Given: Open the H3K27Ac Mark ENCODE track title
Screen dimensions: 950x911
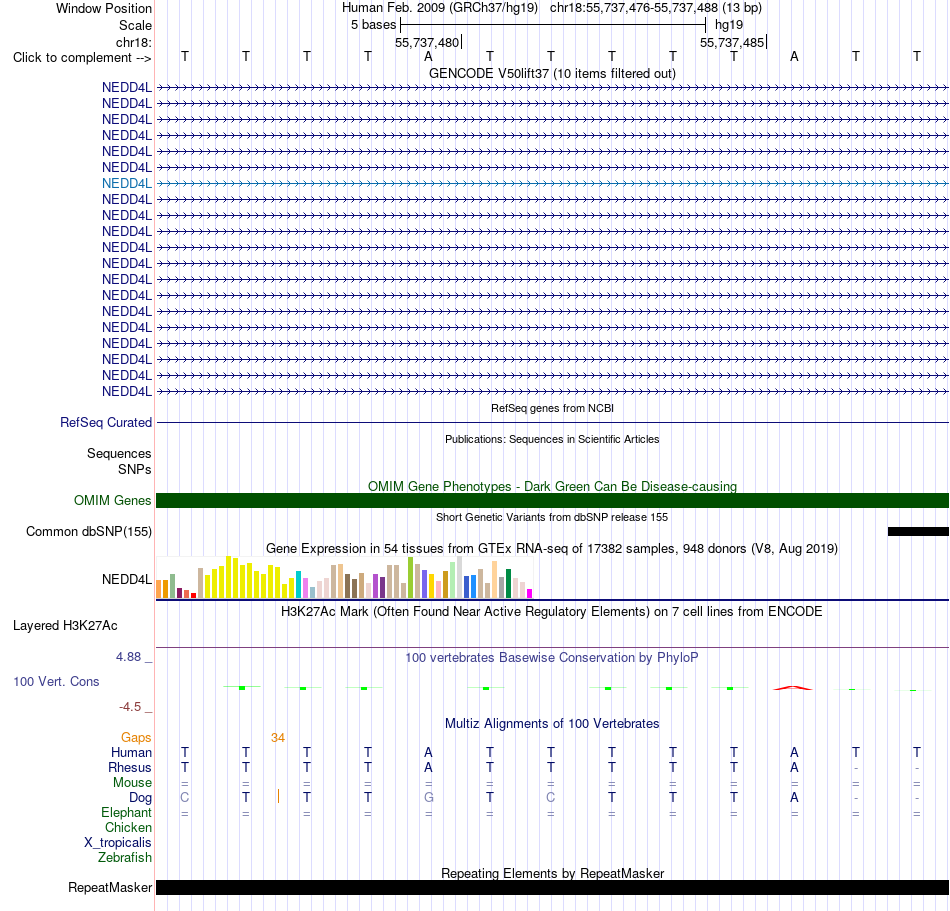Looking at the screenshot, I should [x=552, y=611].
